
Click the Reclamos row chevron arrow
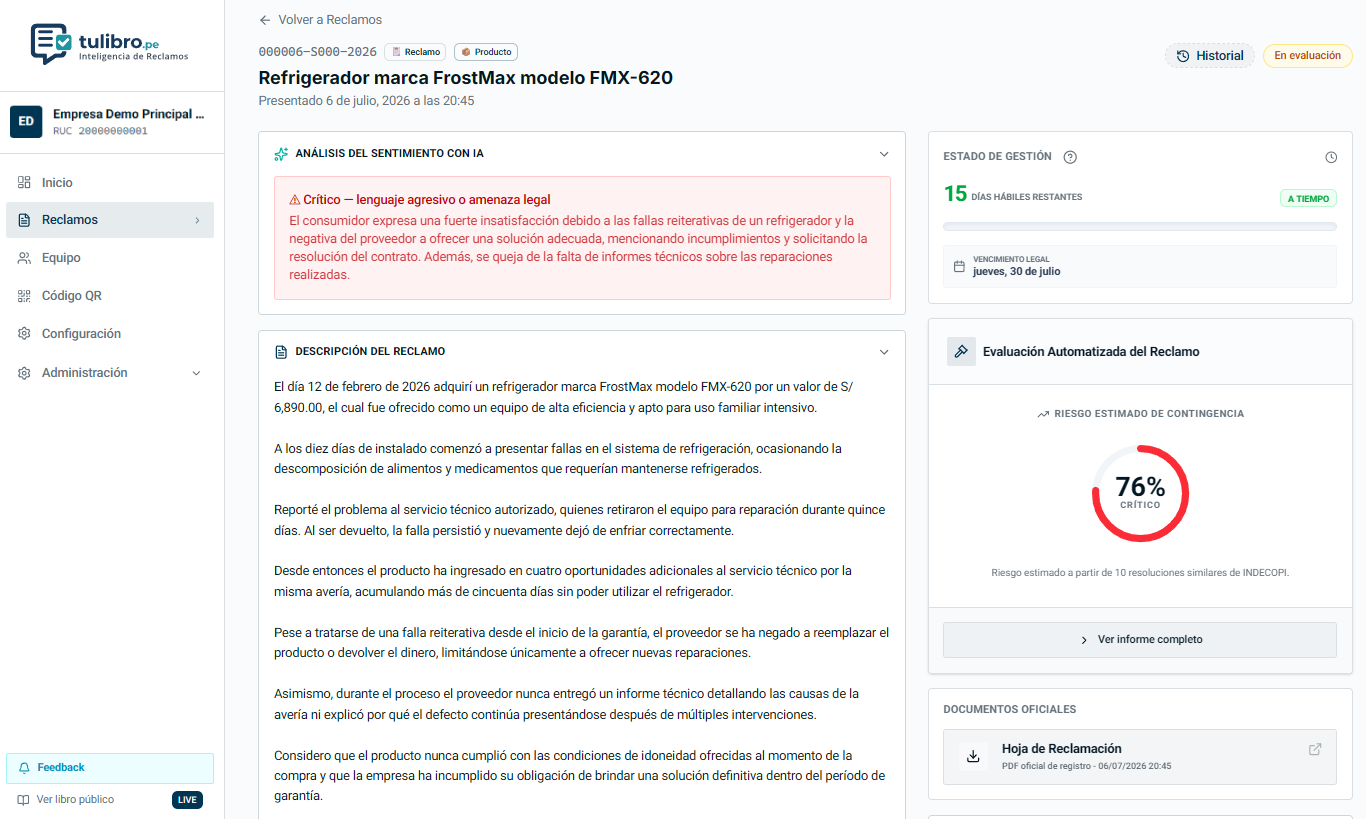point(197,220)
